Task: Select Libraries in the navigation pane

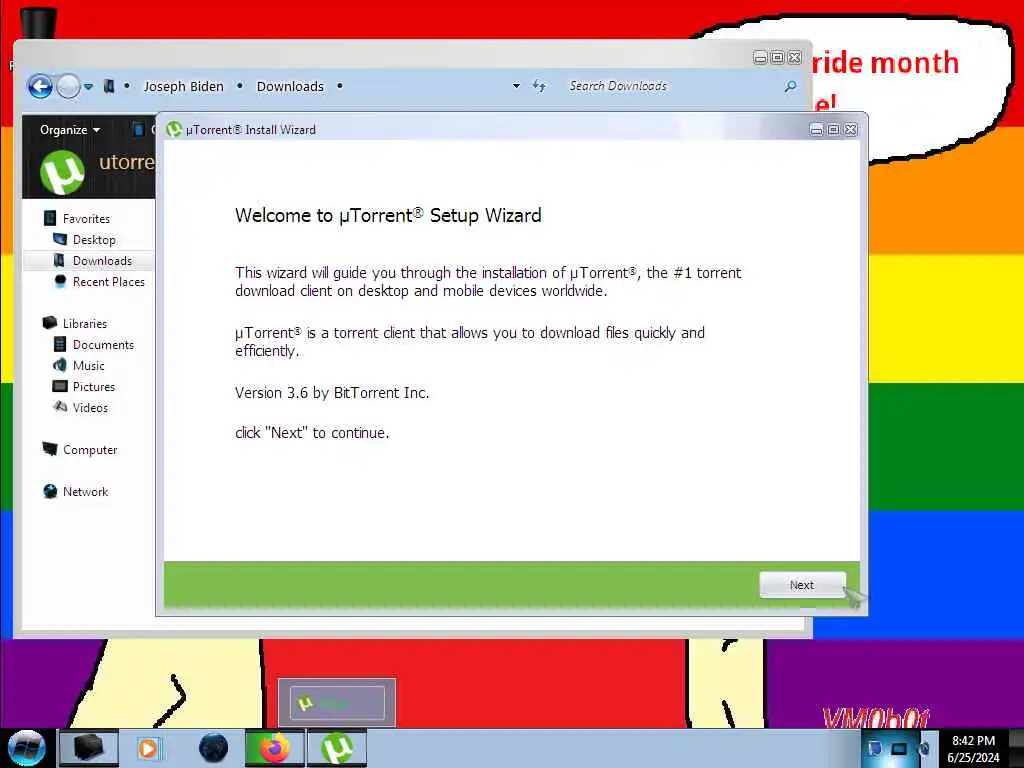Action: pyautogui.click(x=85, y=323)
